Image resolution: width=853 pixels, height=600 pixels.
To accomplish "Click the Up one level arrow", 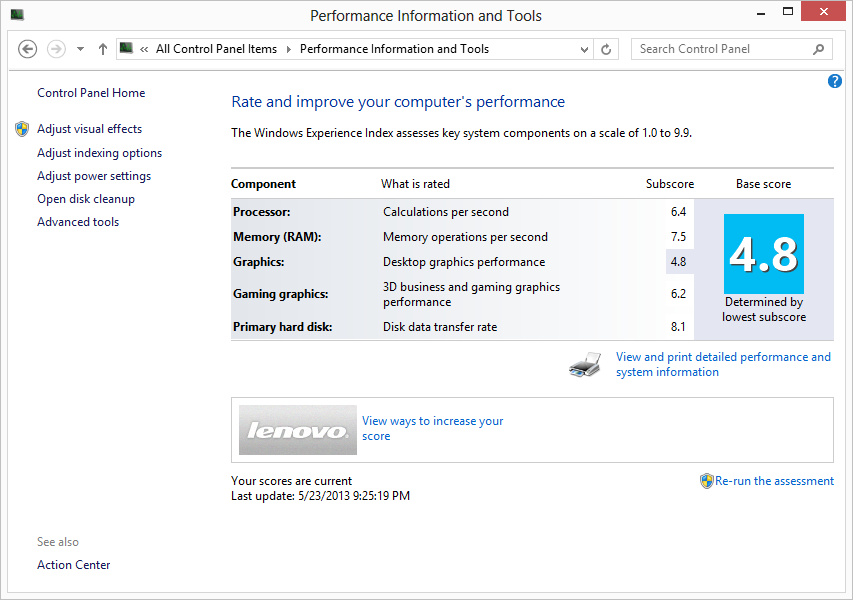I will point(103,49).
